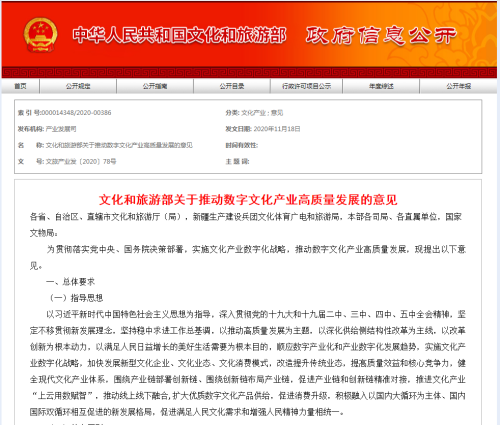Click the red article title 文化和旅游部关于推动数字文化产业高质量发展的意见
500x425 pixels.
(248, 200)
